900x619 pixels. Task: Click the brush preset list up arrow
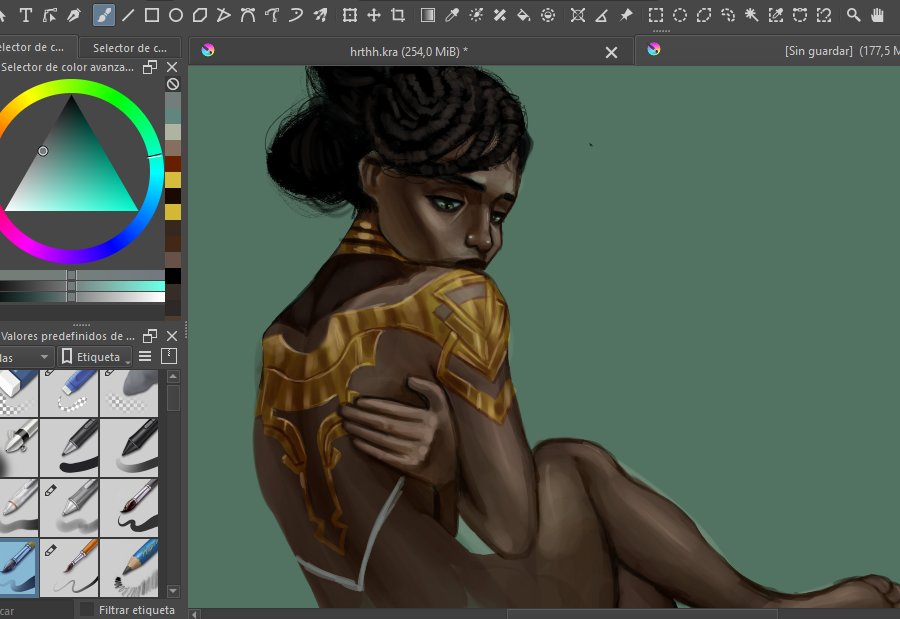173,377
